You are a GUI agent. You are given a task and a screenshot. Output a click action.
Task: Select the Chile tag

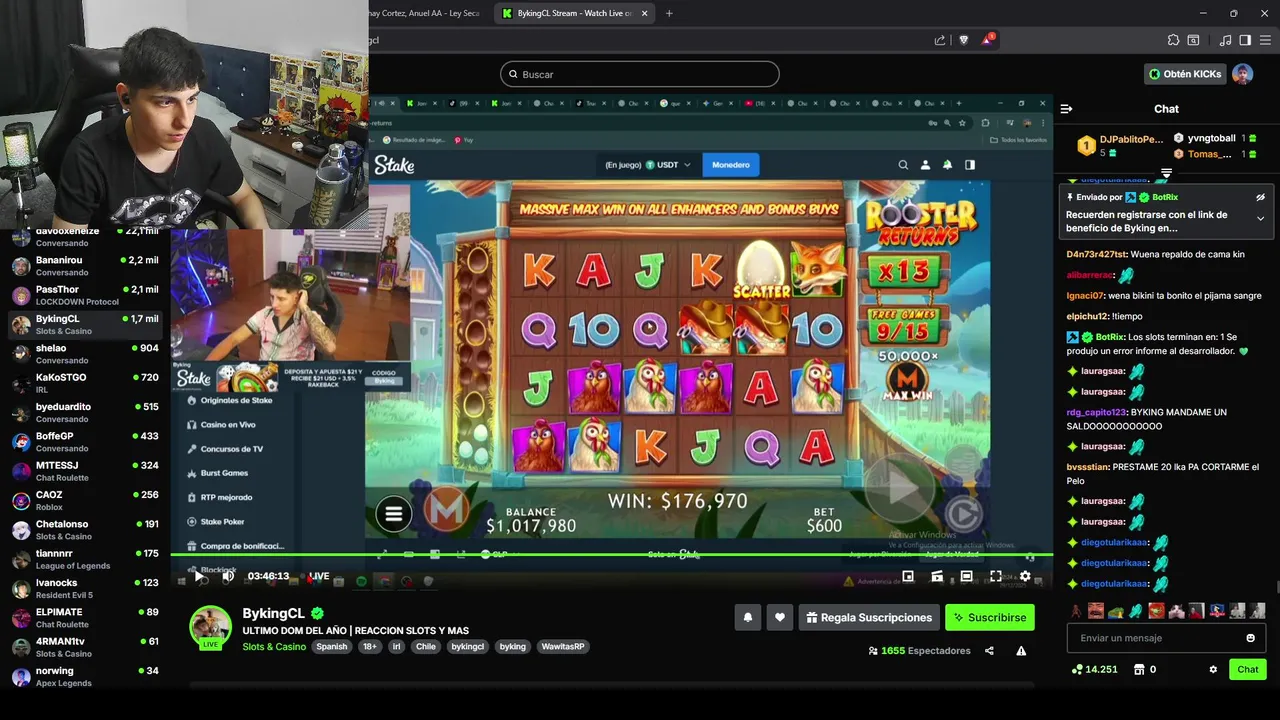pos(426,647)
